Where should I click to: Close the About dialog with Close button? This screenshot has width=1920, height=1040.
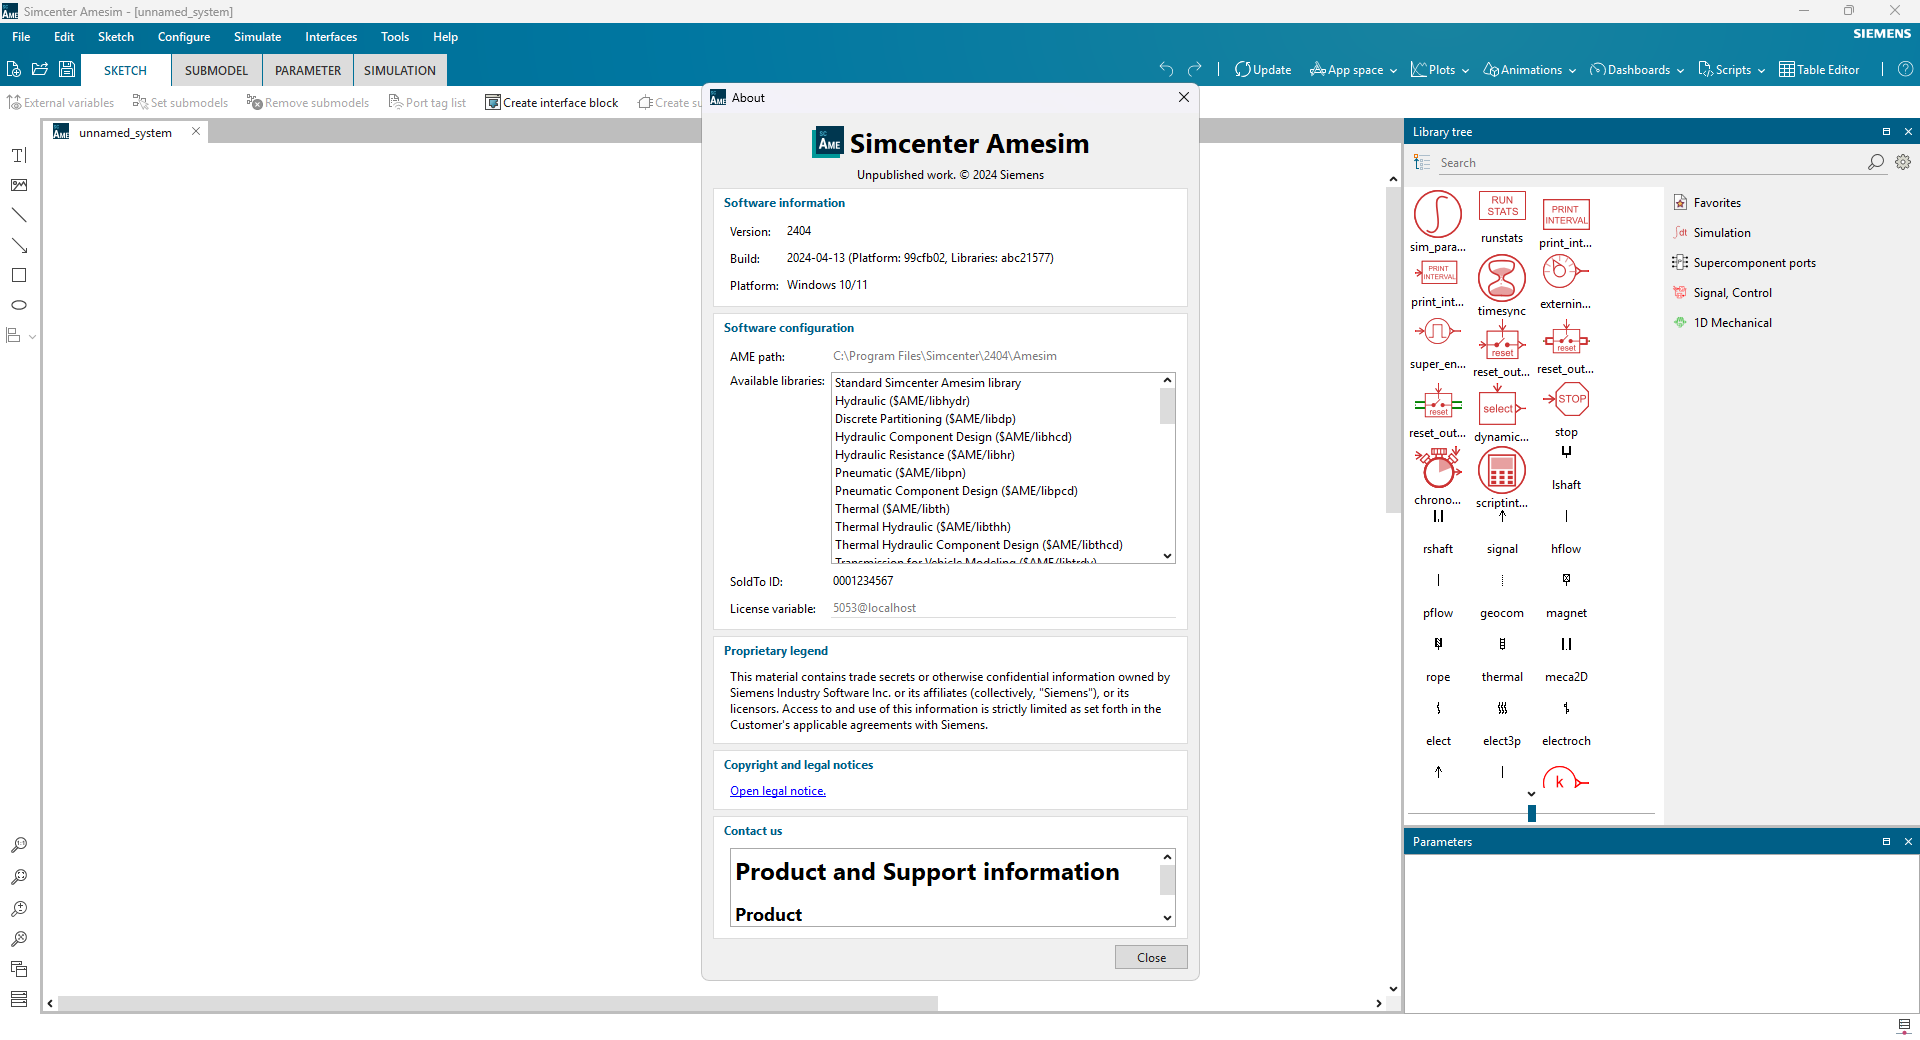point(1151,957)
